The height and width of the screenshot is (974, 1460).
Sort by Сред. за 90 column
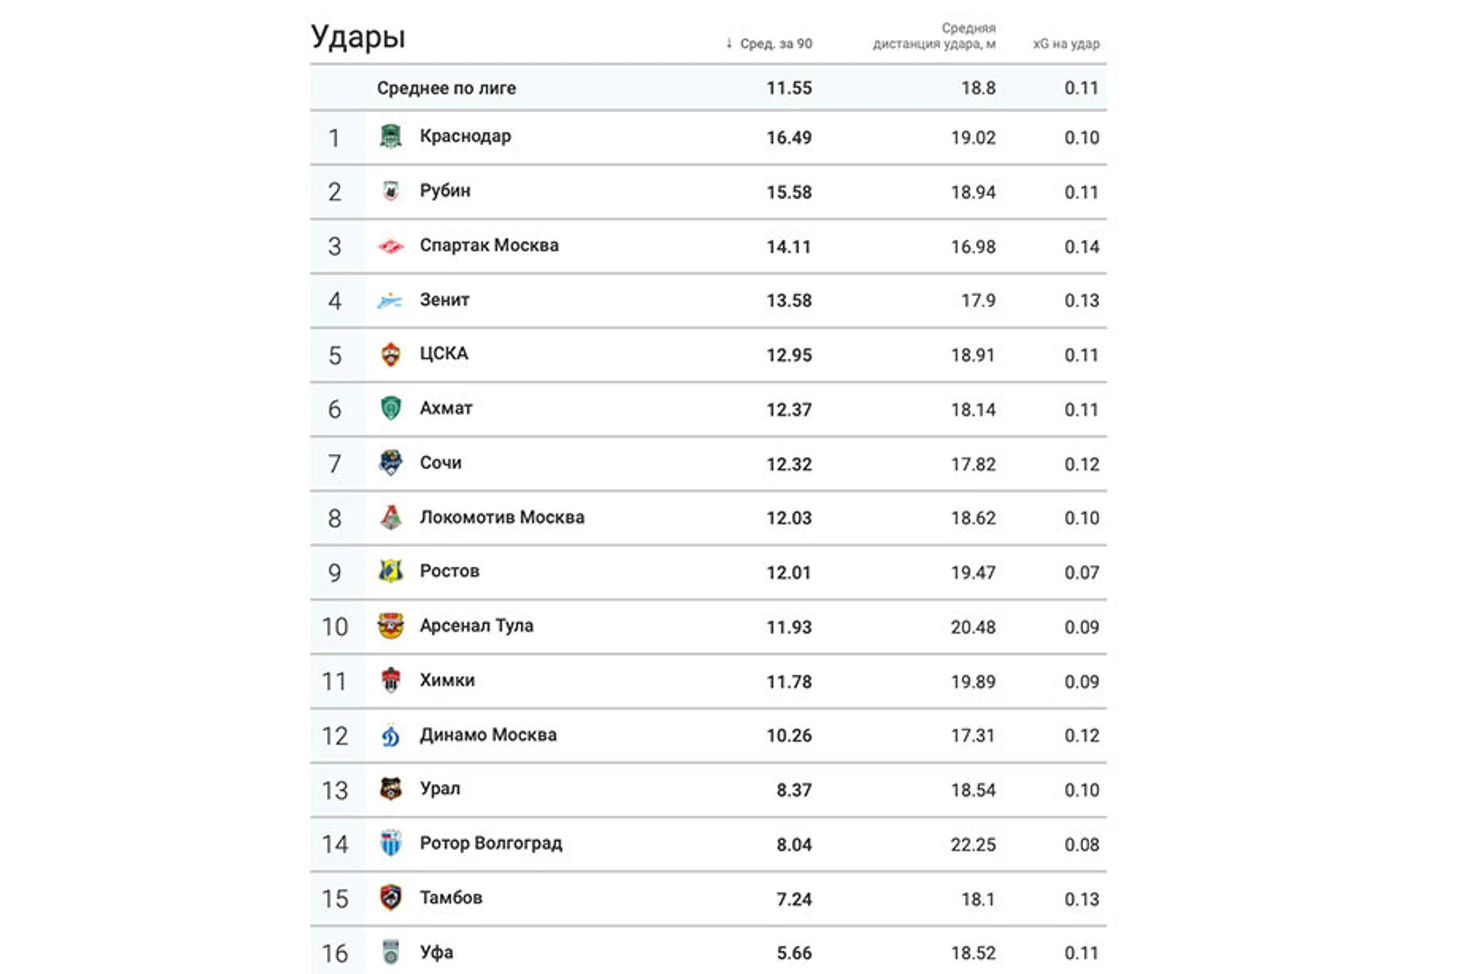coord(769,43)
